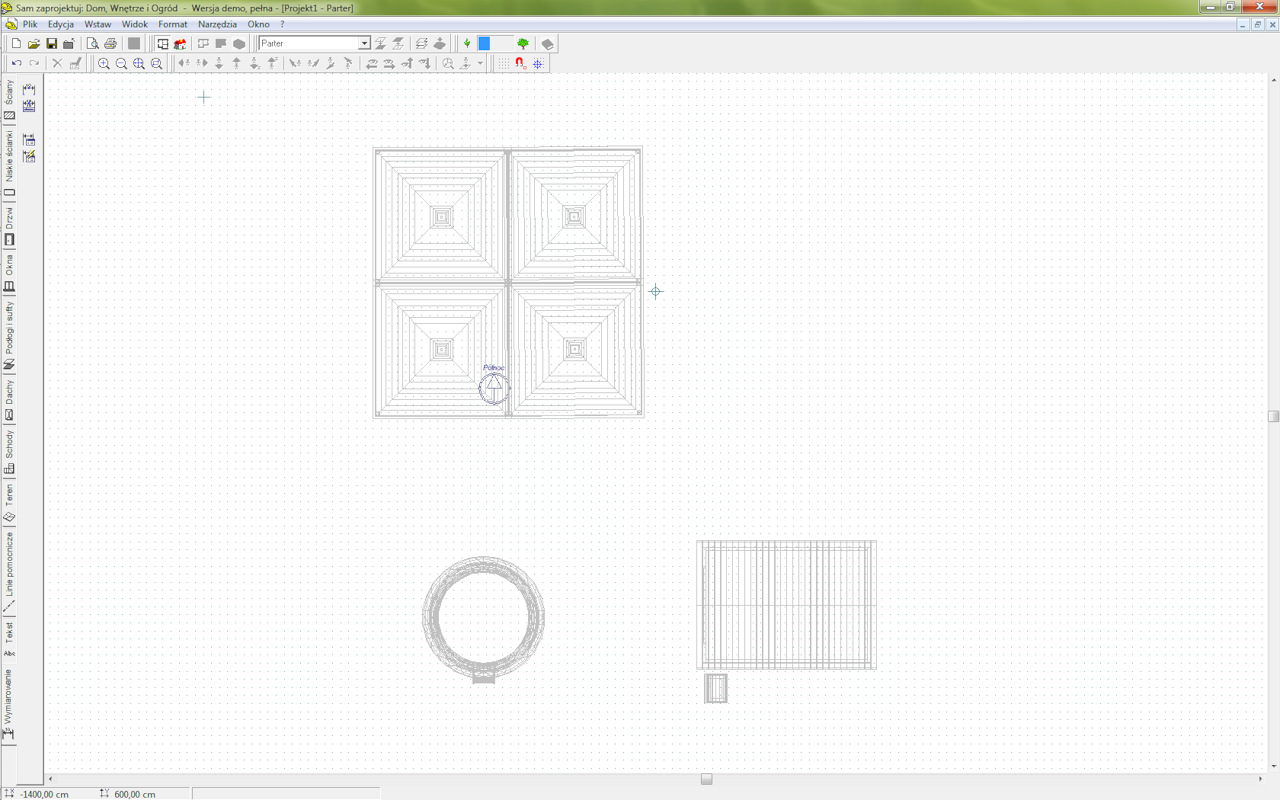The image size is (1280, 800).
Task: Open a project with the folder icon
Action: point(34,44)
